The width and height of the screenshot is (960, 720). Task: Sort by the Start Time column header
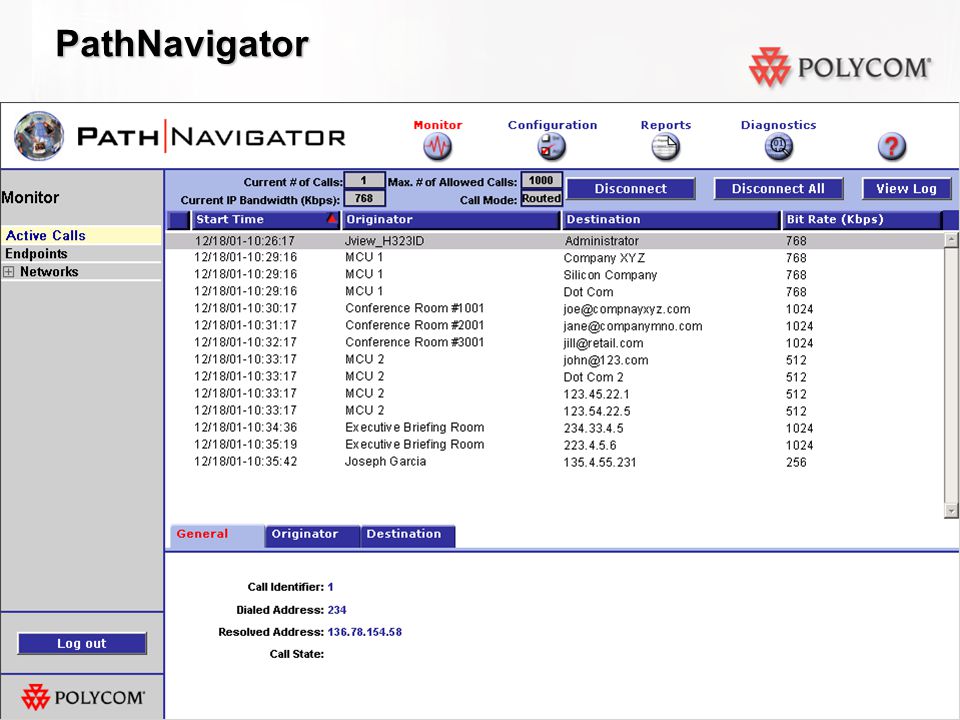[266, 219]
